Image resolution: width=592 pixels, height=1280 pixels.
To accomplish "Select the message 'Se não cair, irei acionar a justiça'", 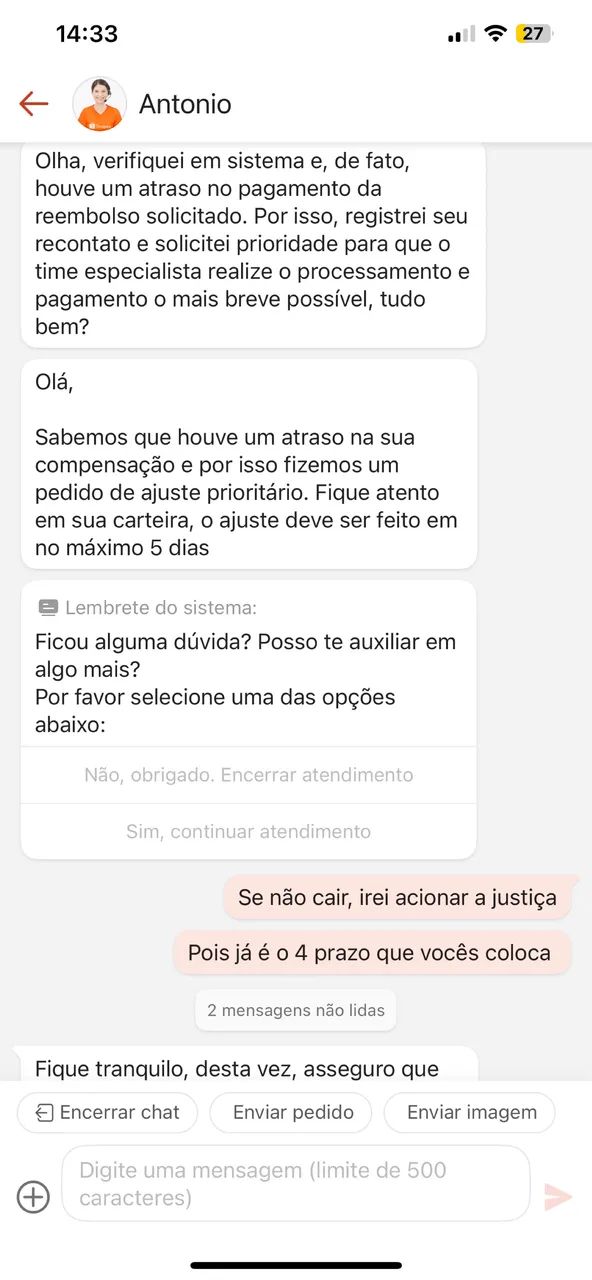I will [397, 897].
